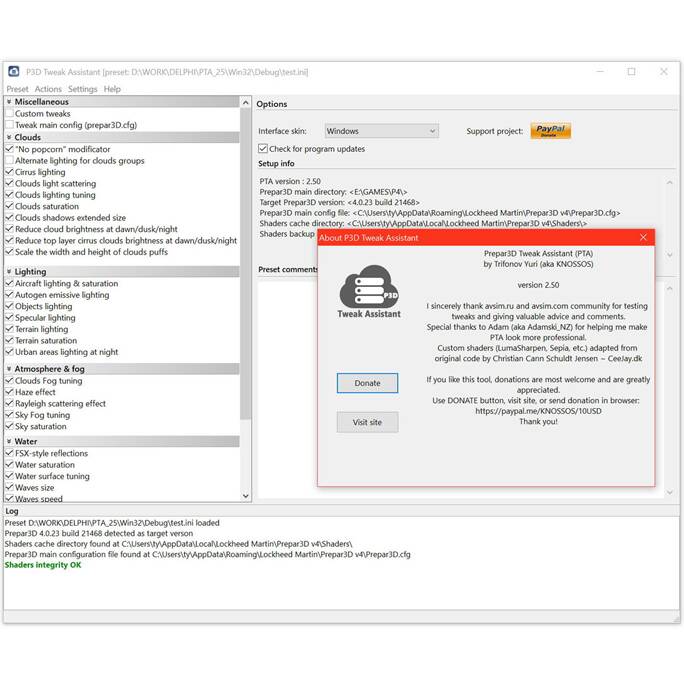684x684 pixels.
Task: Toggle Sky saturation checkbox
Action: click(10, 426)
